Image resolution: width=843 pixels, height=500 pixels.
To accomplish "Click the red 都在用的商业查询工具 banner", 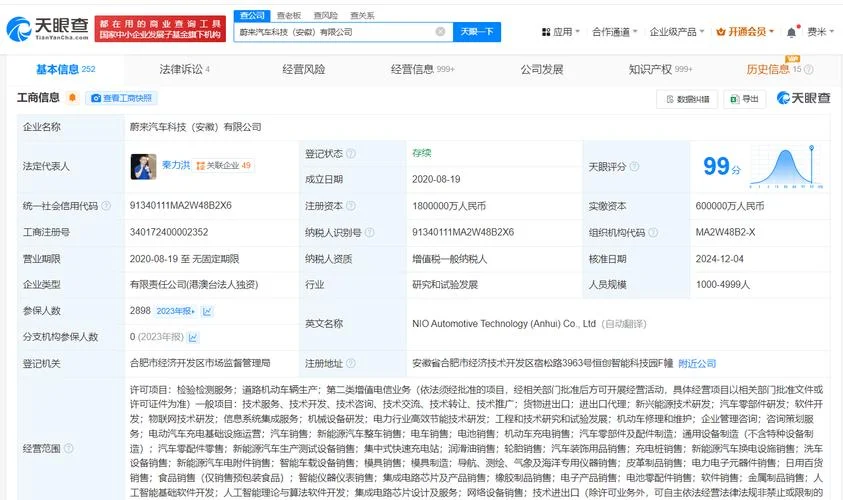I will [160, 29].
